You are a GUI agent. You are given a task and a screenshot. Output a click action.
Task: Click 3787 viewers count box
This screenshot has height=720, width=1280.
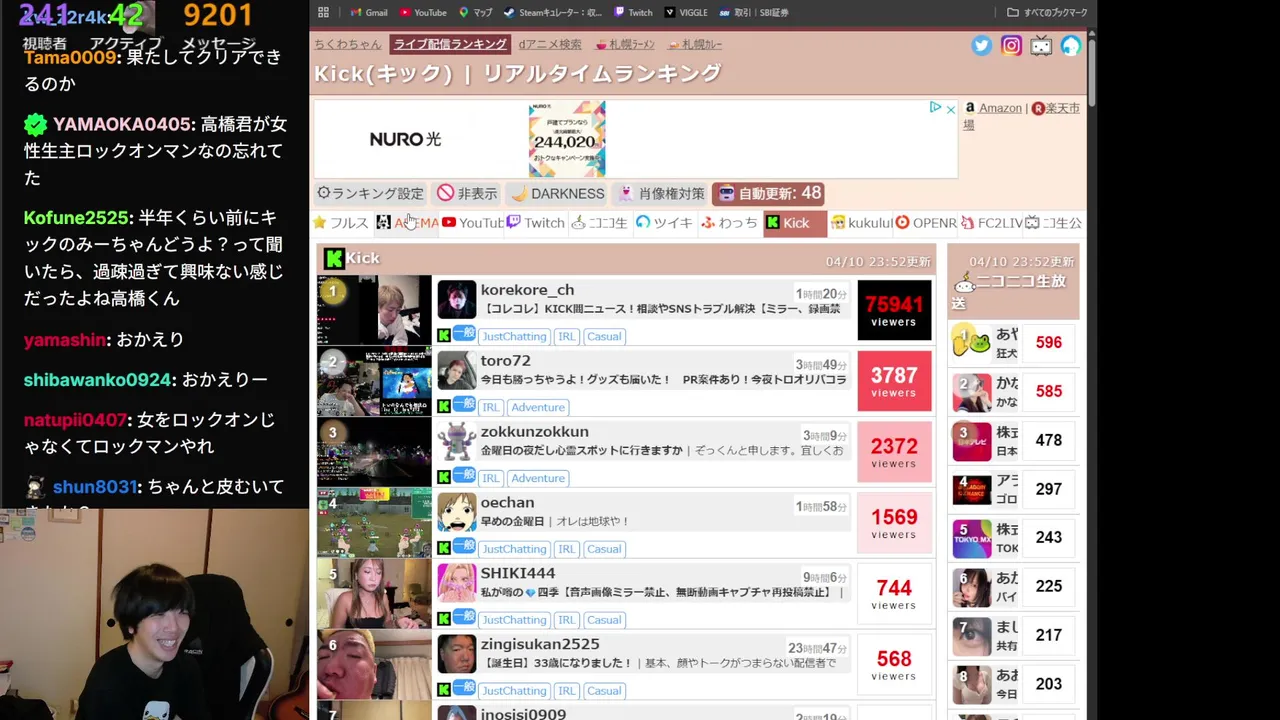(x=894, y=381)
